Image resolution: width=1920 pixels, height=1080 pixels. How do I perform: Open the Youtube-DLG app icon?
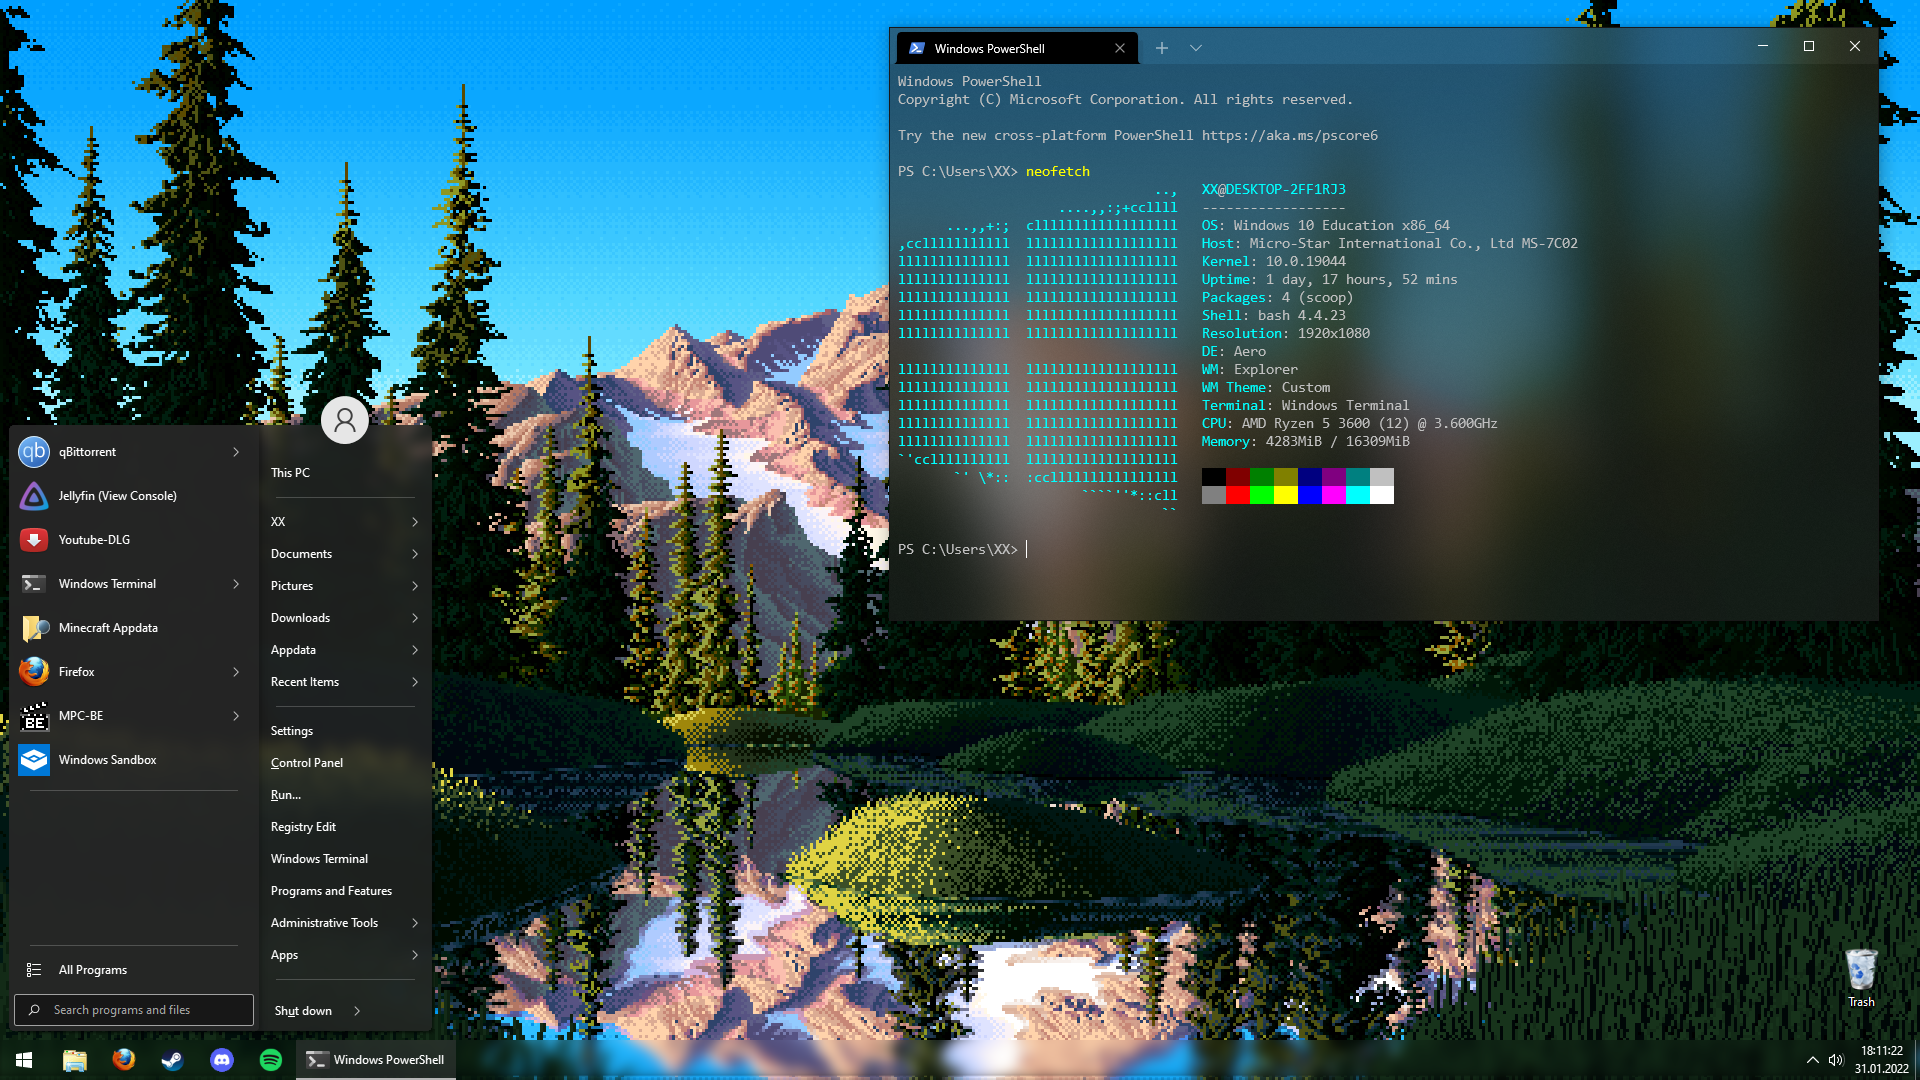point(34,540)
